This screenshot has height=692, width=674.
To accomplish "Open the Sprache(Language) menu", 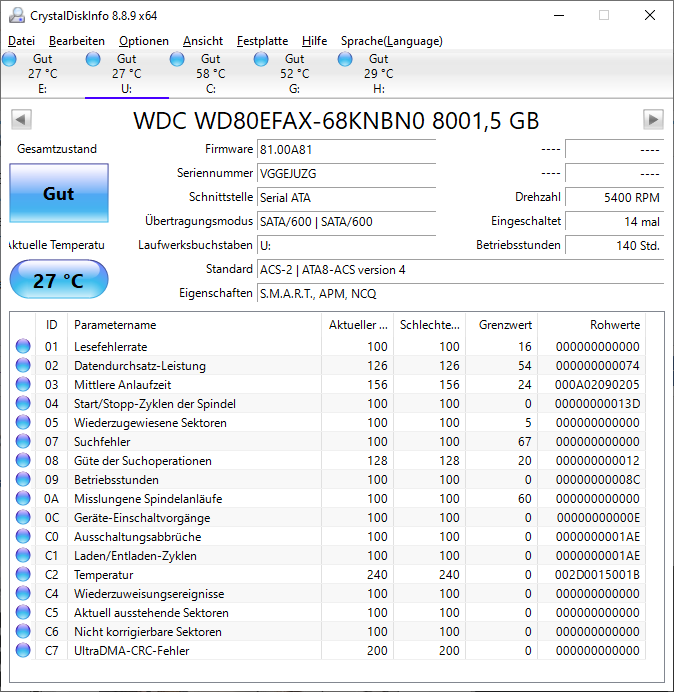I will pos(392,41).
